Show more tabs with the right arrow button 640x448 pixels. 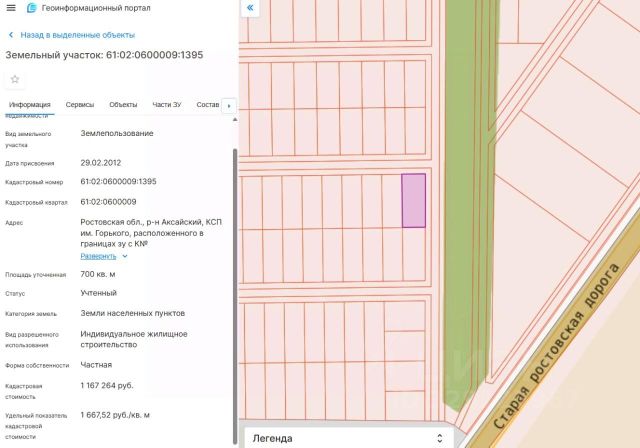click(229, 106)
